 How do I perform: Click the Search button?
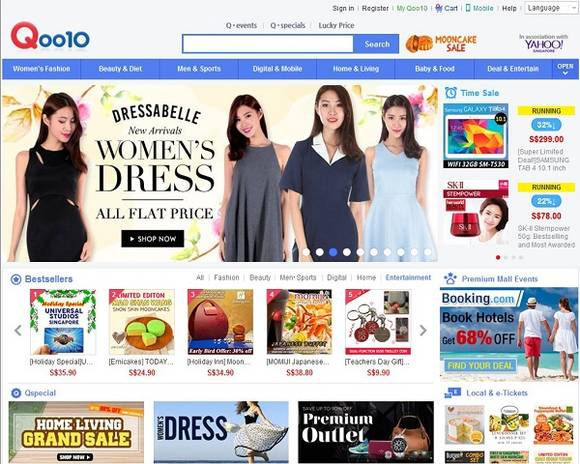click(x=377, y=44)
